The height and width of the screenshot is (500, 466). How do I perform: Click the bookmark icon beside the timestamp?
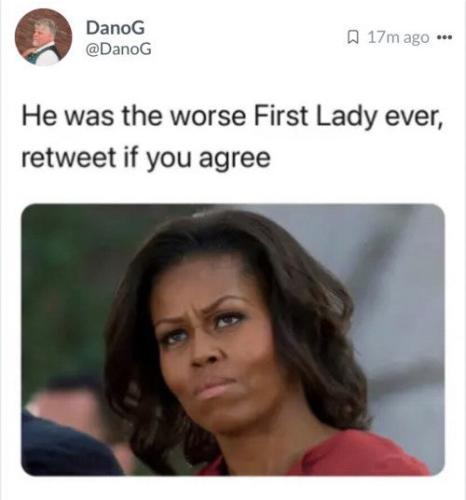click(x=353, y=37)
